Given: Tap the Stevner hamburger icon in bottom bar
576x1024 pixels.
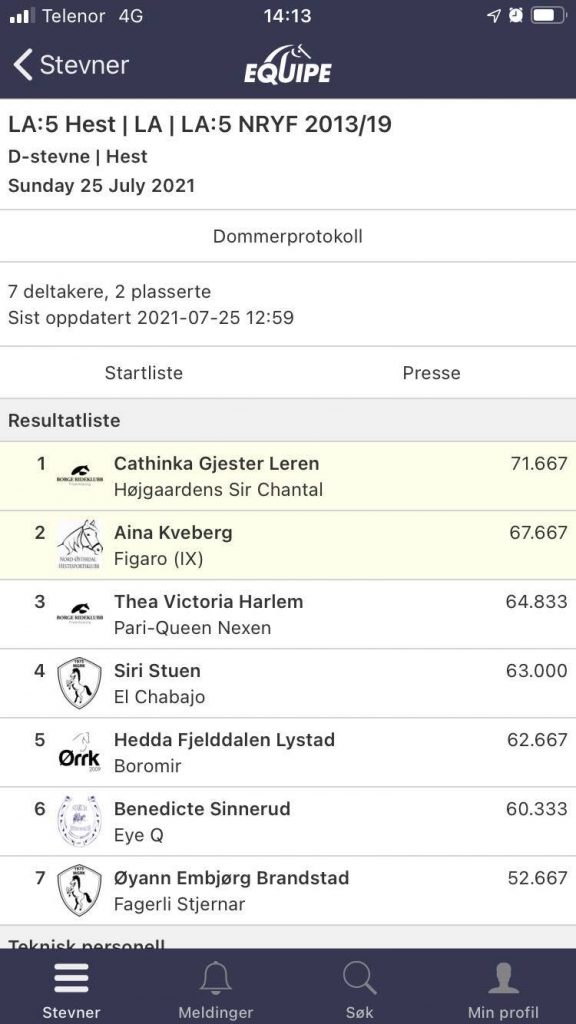Looking at the screenshot, I should point(71,979).
